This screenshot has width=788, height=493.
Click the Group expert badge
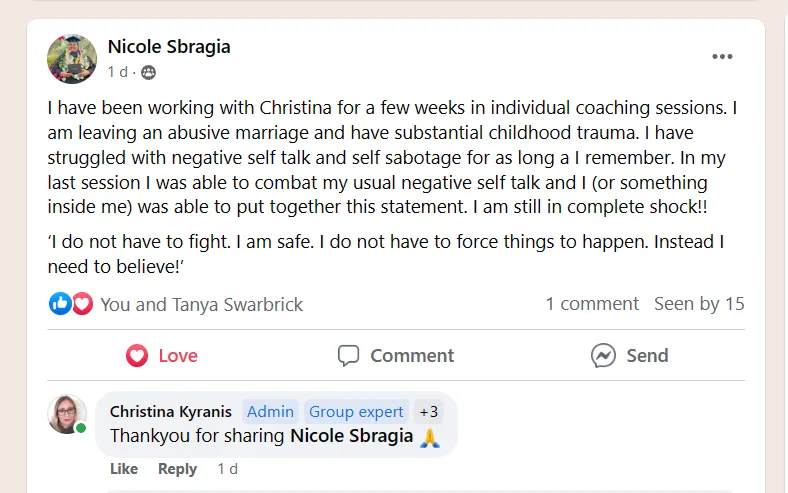coord(356,411)
